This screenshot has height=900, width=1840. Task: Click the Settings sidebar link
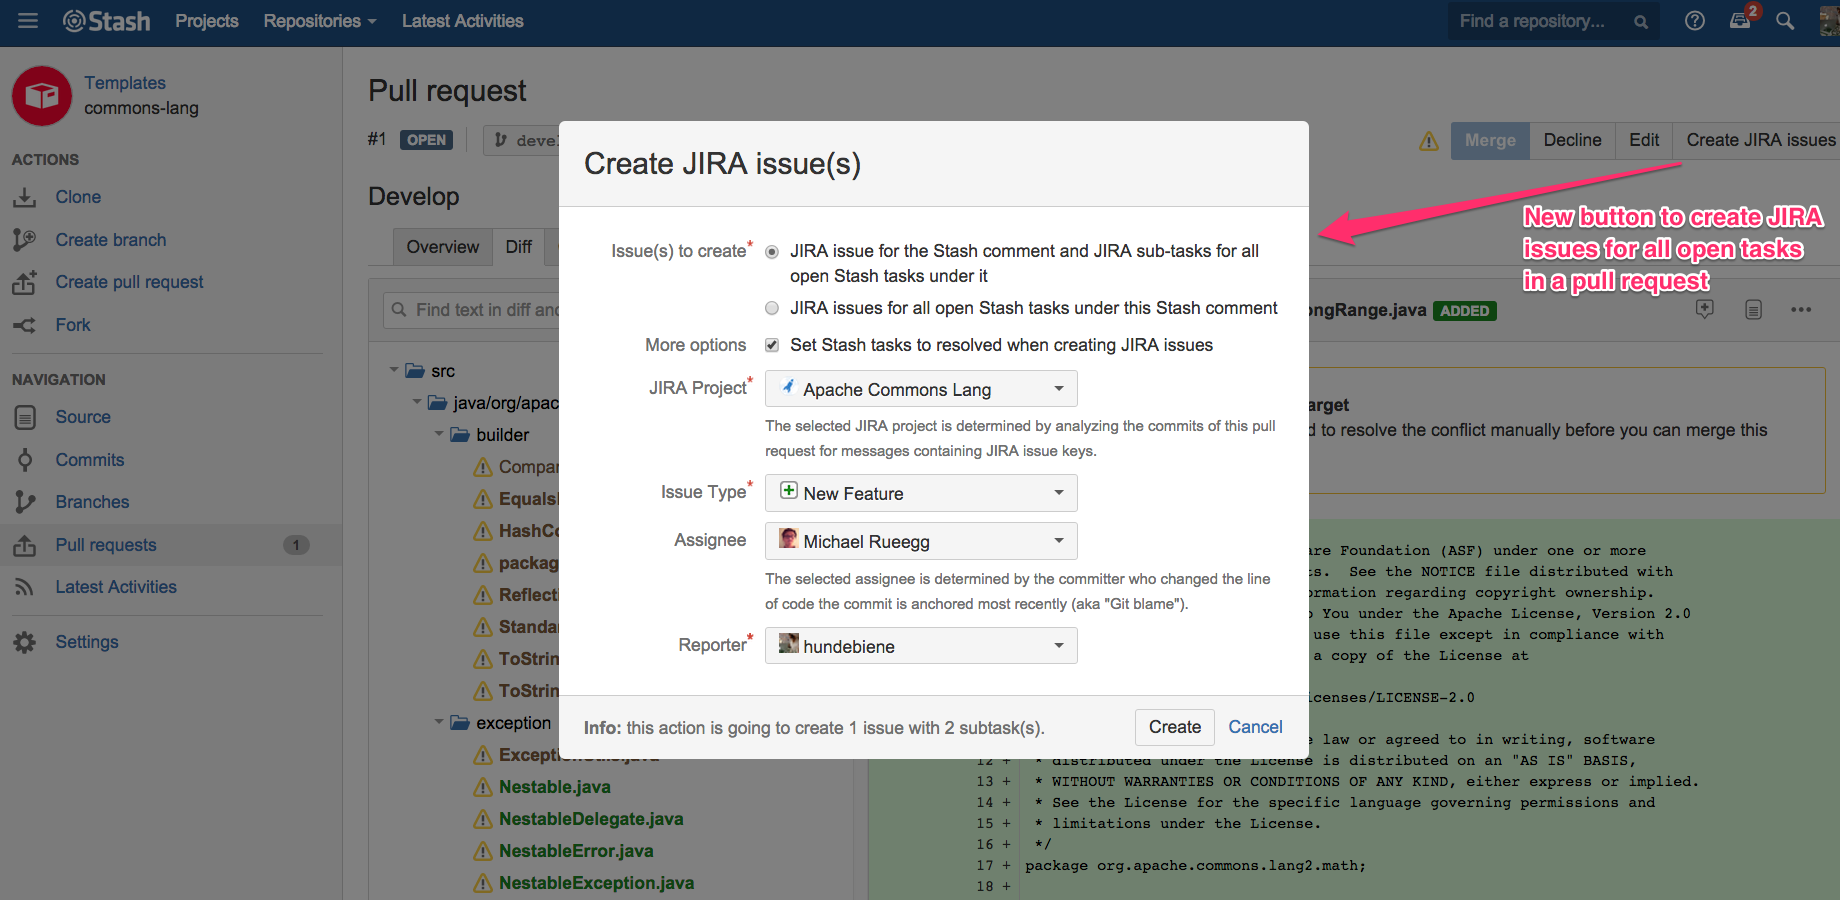click(x=87, y=642)
